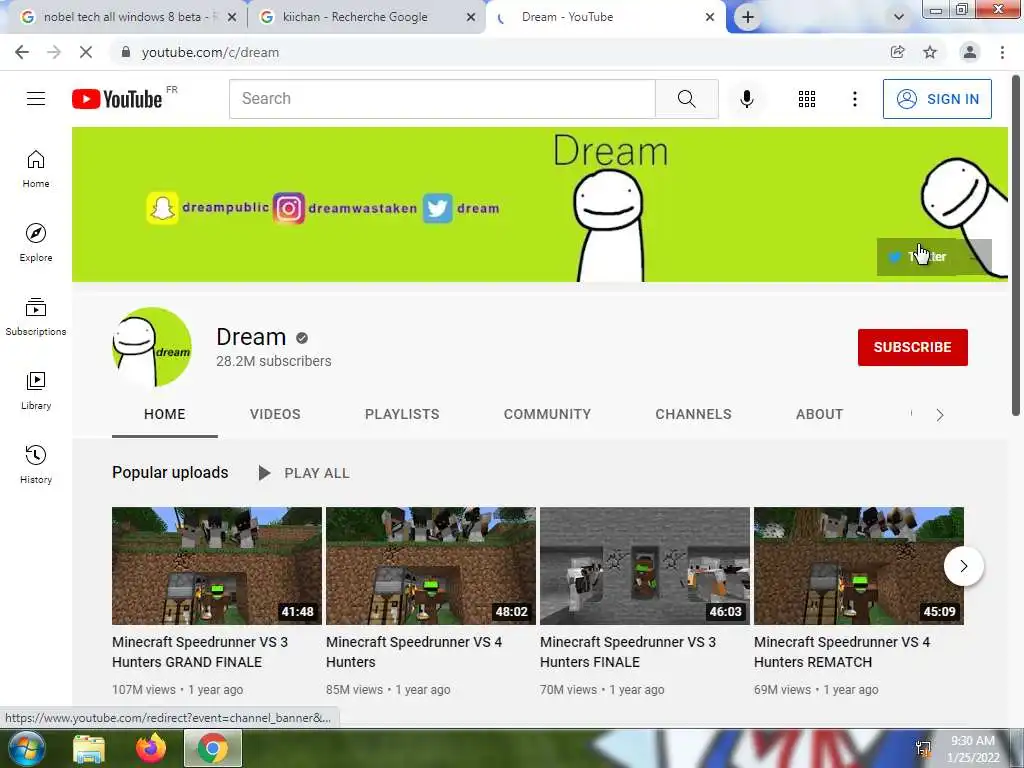Share this page from address bar

click(x=897, y=52)
